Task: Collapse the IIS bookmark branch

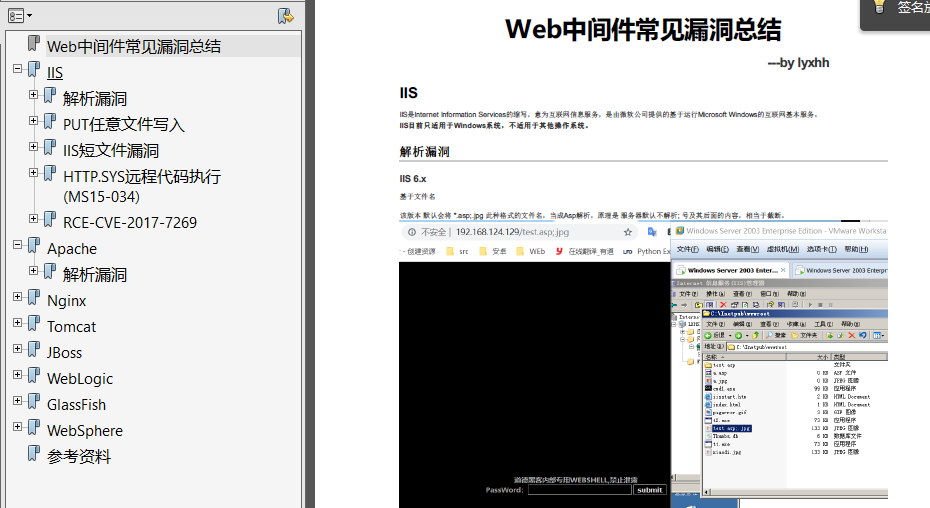Action: coord(18,69)
